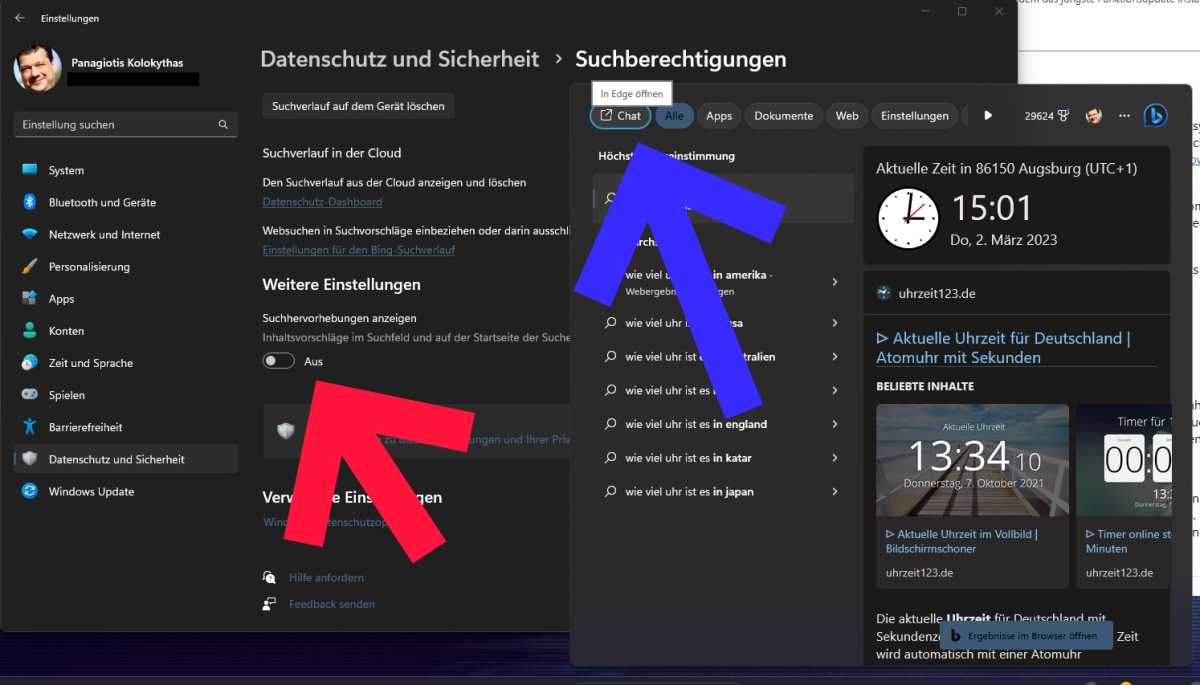Screen dimensions: 1200x685
Task: Select the Zeit und Sprache icon
Action: 30,362
